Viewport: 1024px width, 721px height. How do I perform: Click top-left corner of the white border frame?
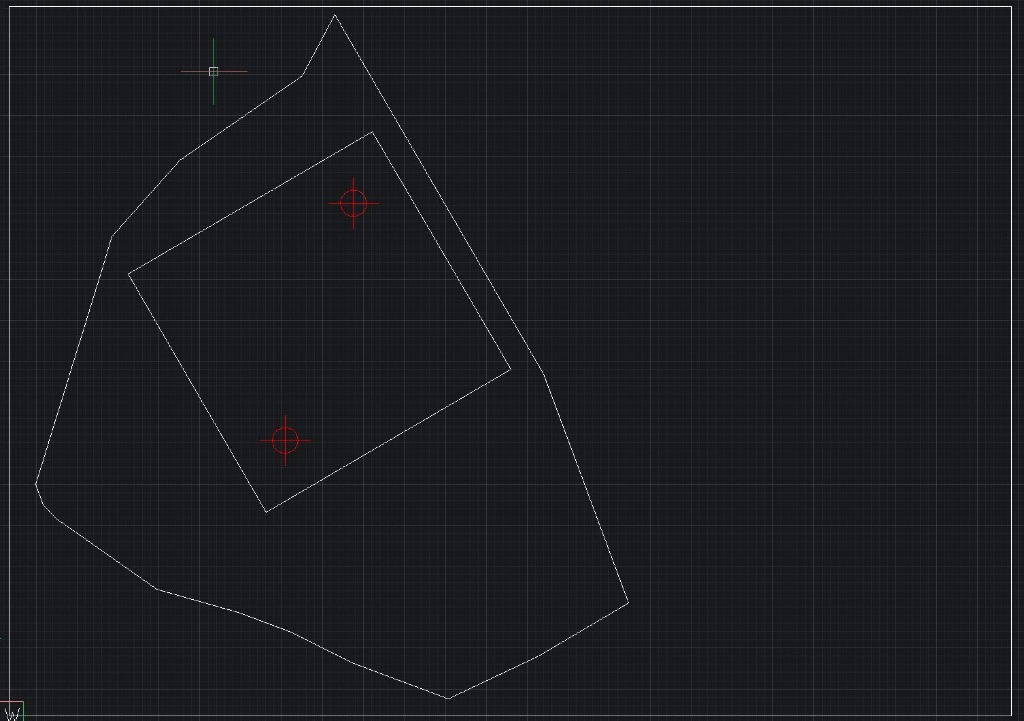9,7
